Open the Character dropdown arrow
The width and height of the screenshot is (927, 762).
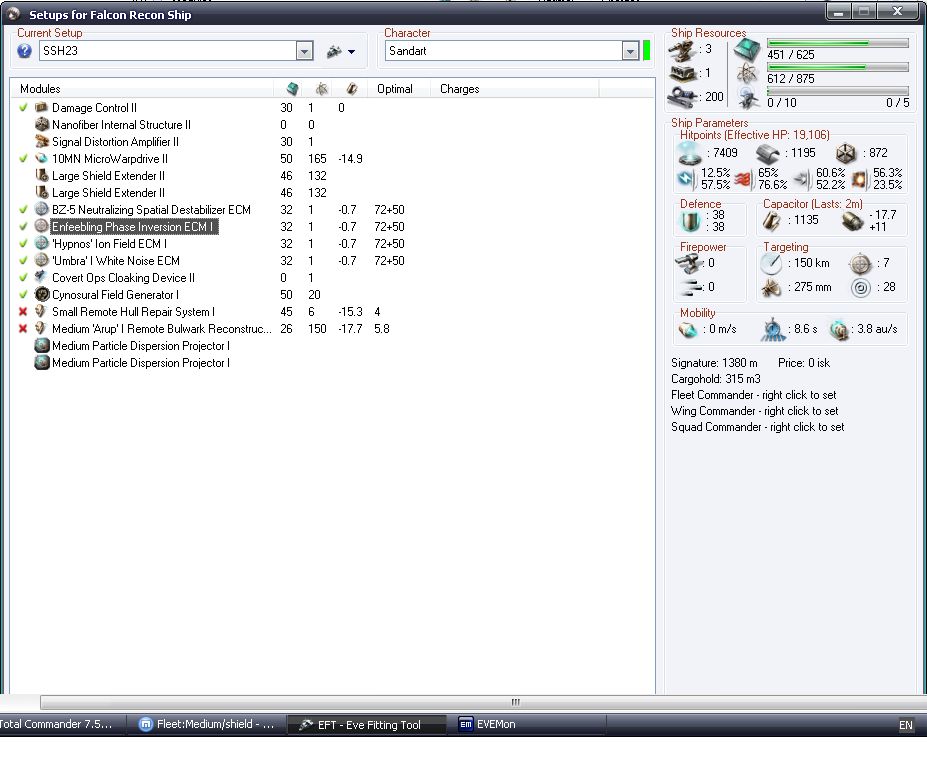pos(630,51)
